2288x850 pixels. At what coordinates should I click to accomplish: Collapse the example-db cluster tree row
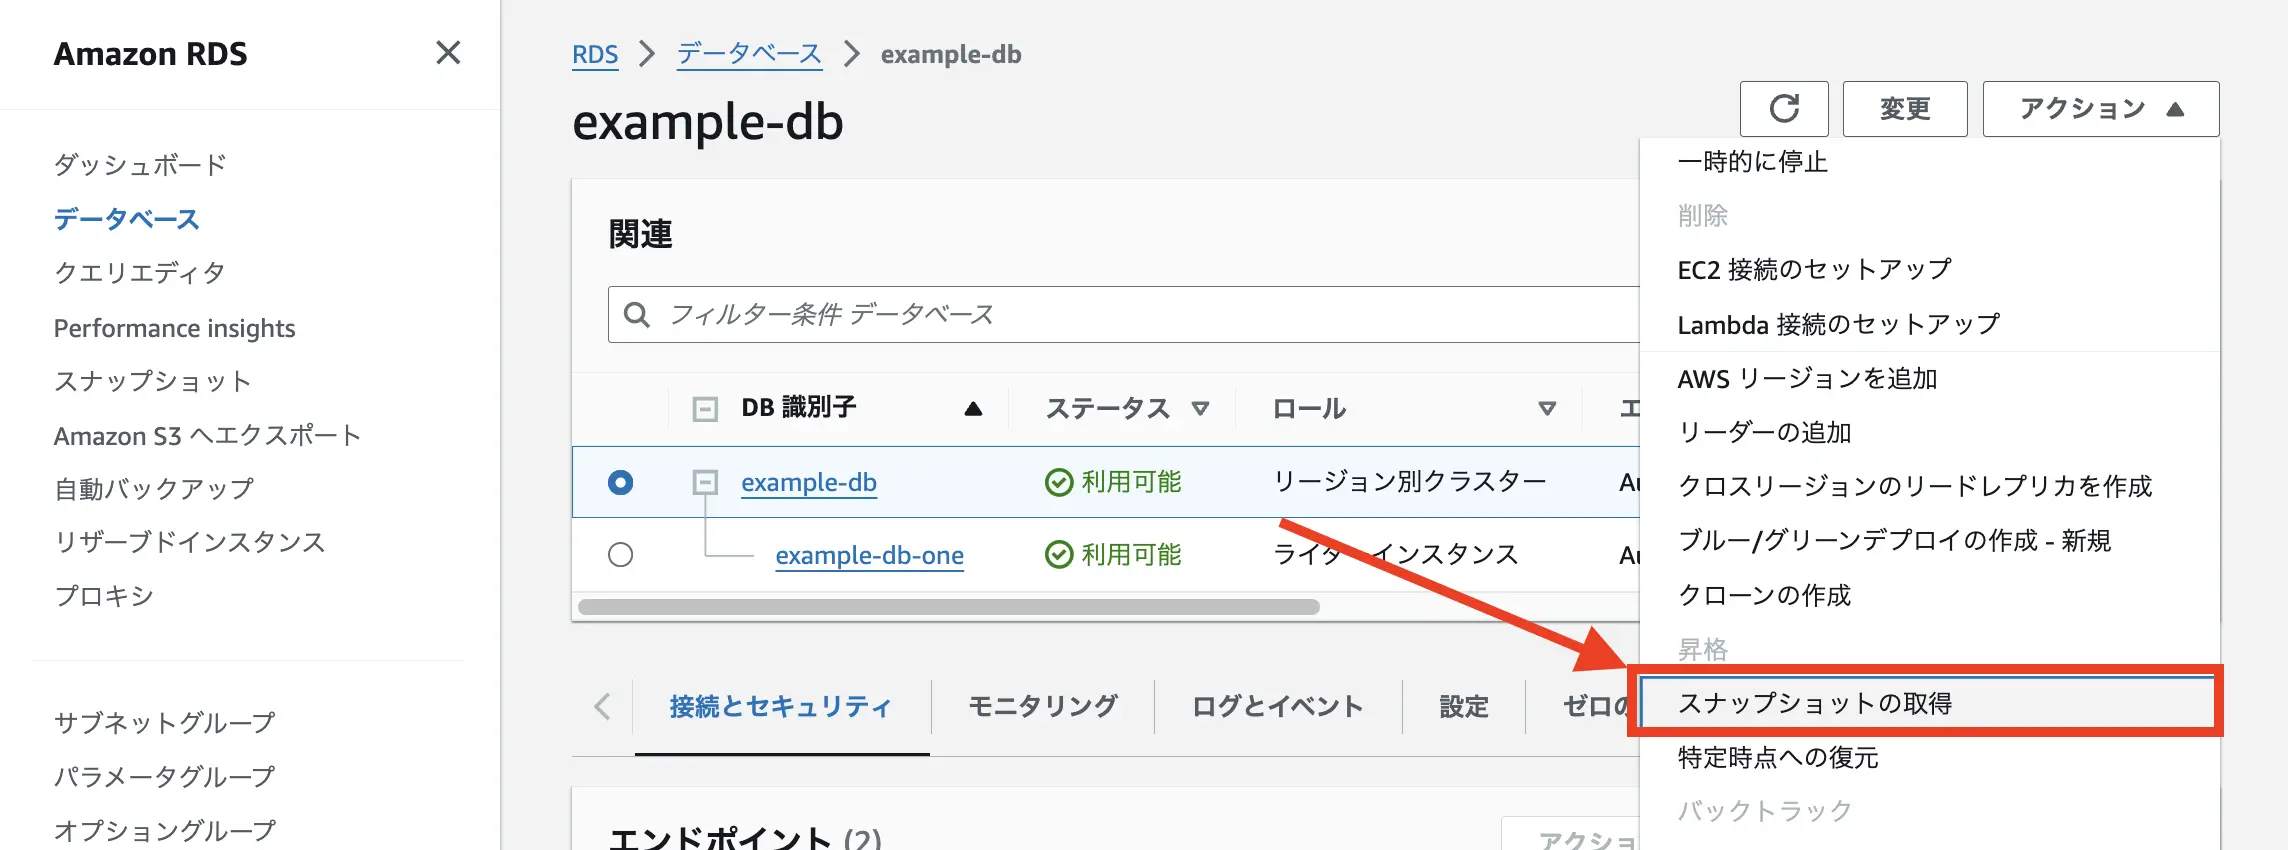click(705, 482)
